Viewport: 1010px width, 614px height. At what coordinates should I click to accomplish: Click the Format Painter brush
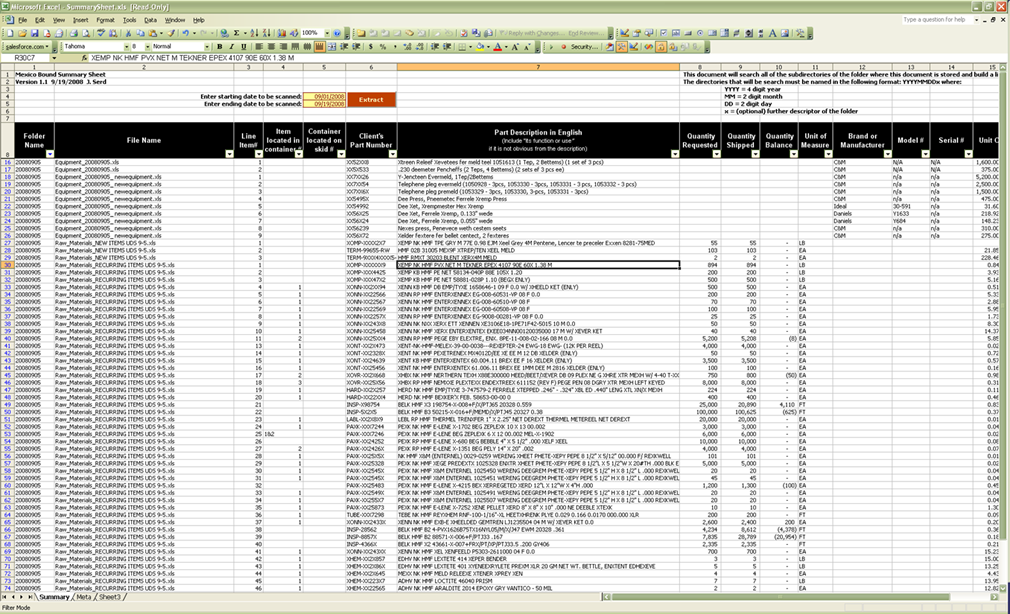(x=171, y=33)
